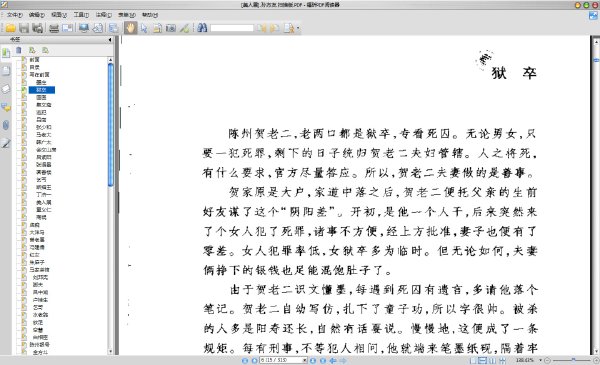This screenshot has height=365, width=600.
Task: Open the 编辑 menu
Action: (x=36, y=15)
